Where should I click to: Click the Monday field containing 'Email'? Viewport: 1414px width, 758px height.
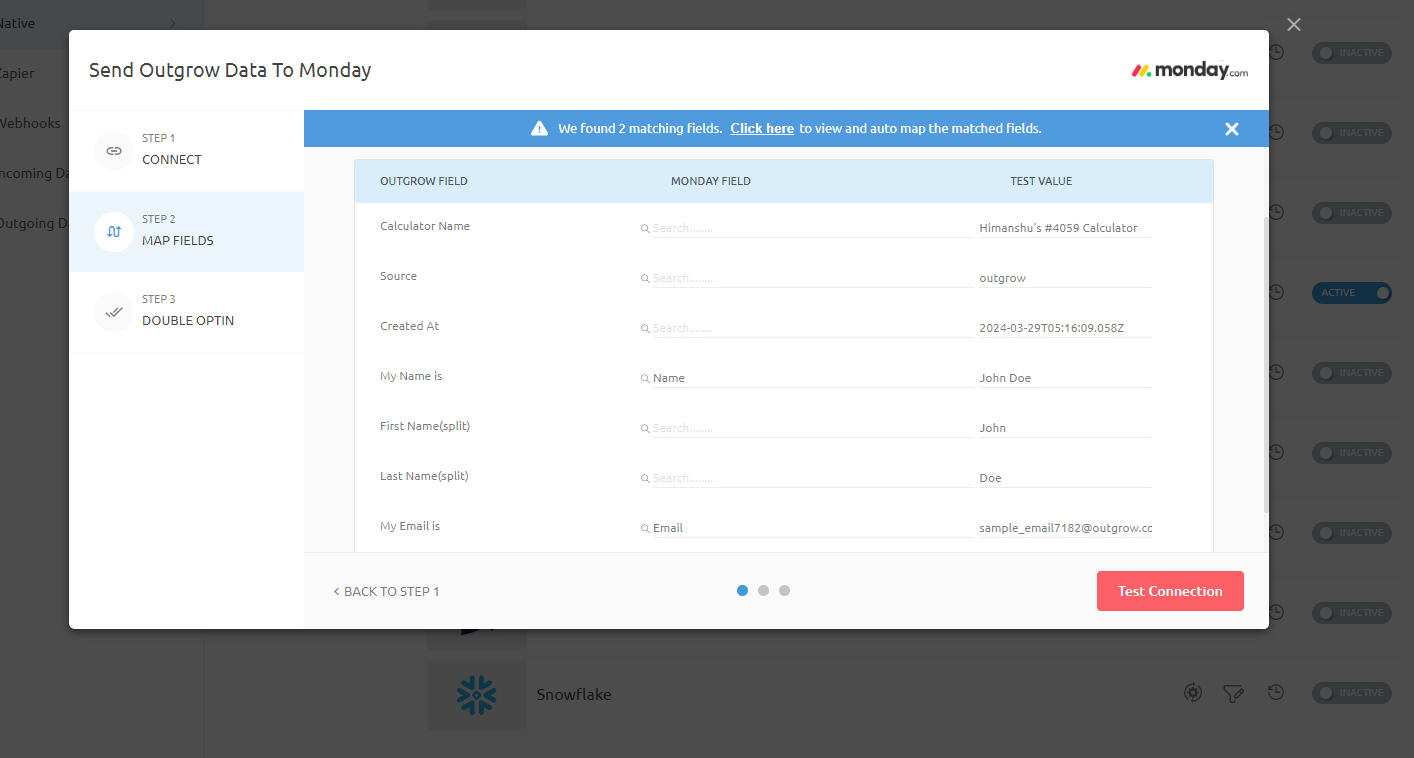pos(812,528)
